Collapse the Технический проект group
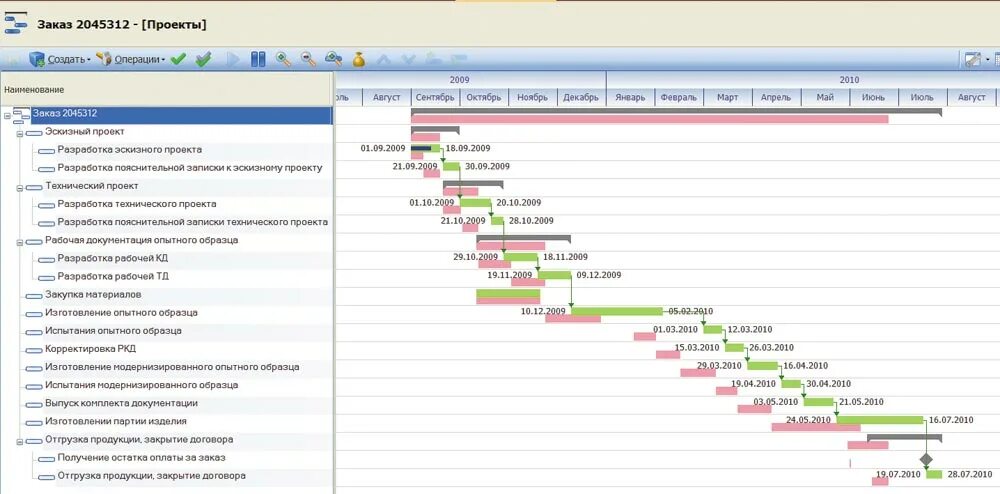The width and height of the screenshot is (1000, 494). [20, 188]
